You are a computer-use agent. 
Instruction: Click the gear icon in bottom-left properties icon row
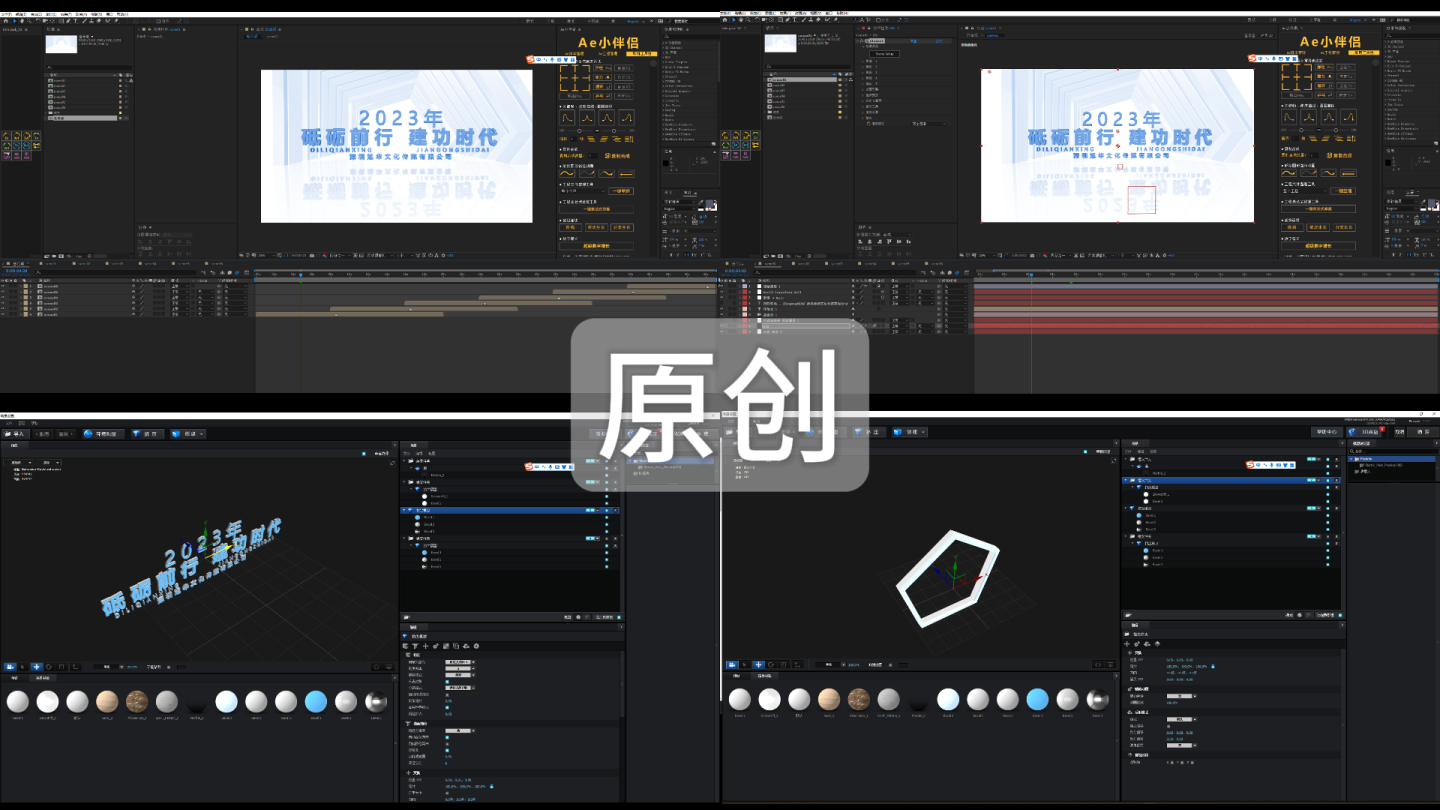477,646
